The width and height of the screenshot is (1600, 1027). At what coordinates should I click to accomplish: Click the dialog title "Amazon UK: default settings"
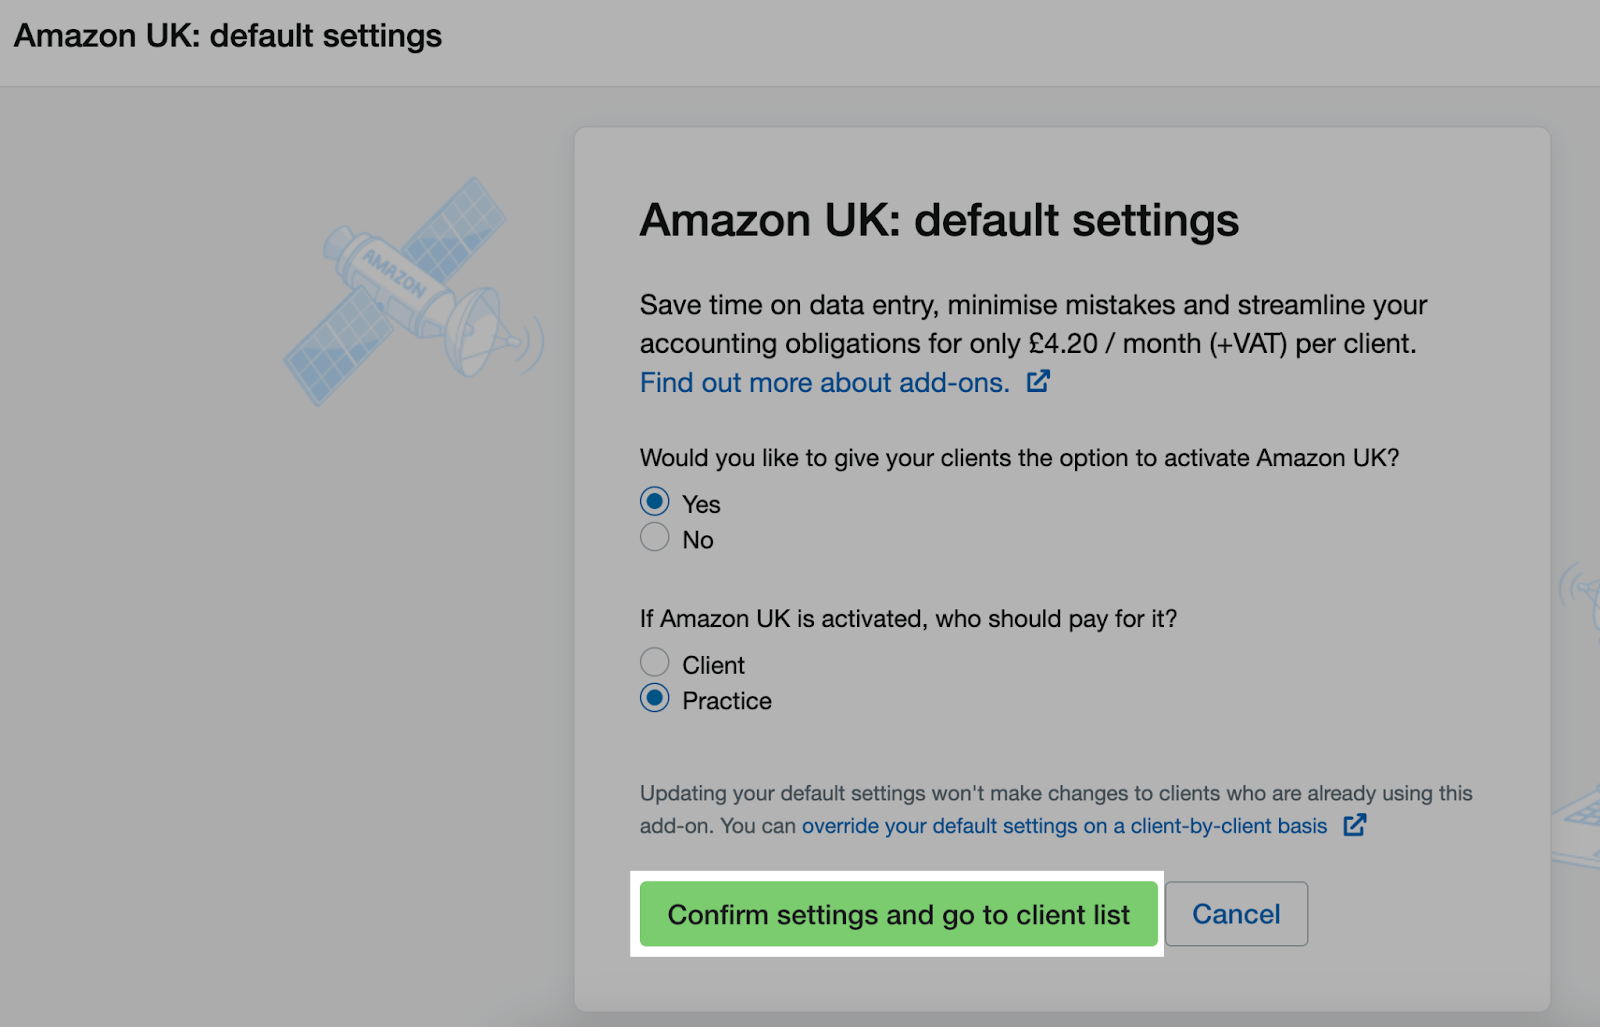pos(938,221)
